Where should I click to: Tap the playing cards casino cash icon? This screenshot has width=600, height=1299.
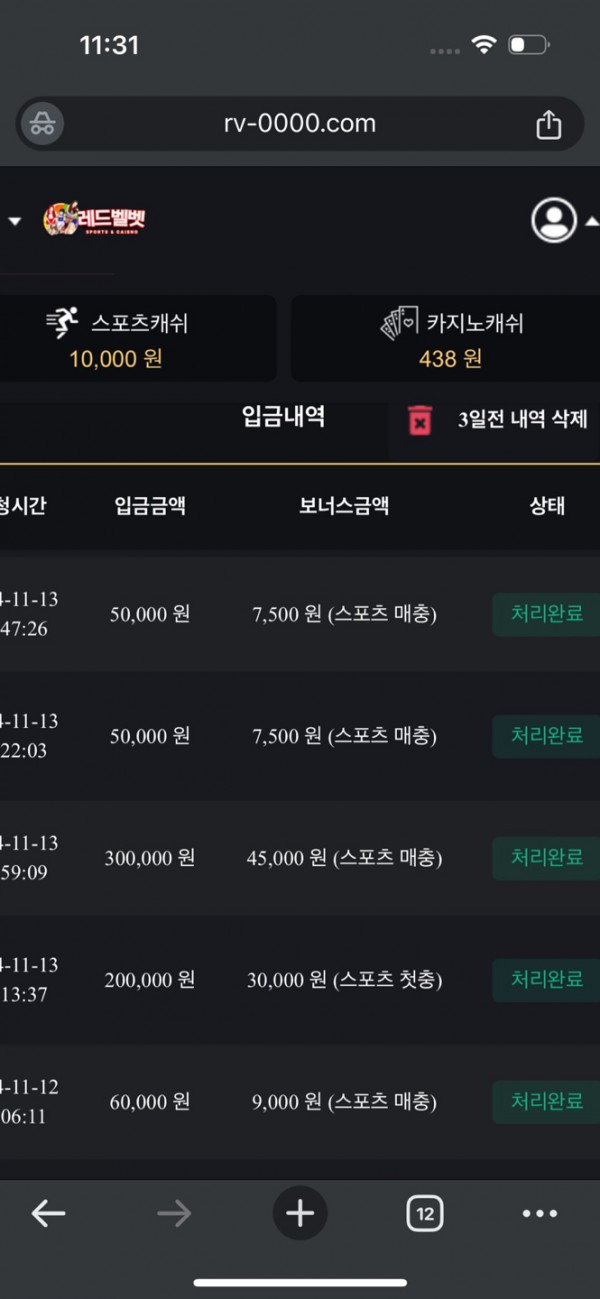[398, 324]
